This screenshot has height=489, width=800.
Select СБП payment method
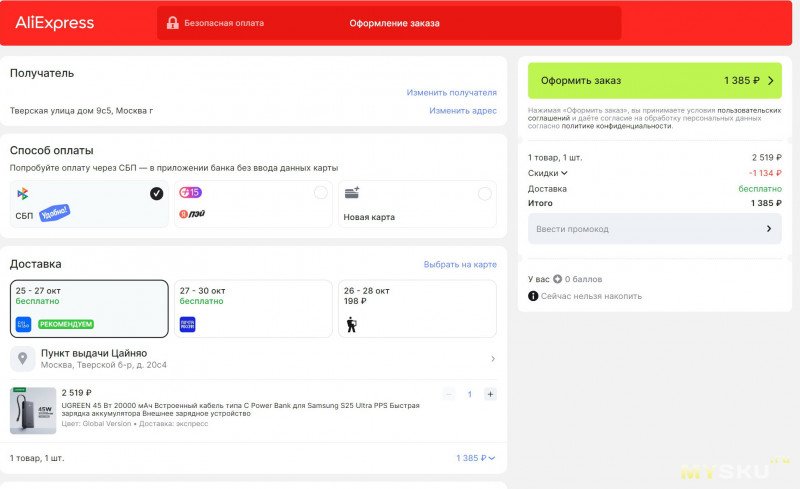click(x=88, y=204)
